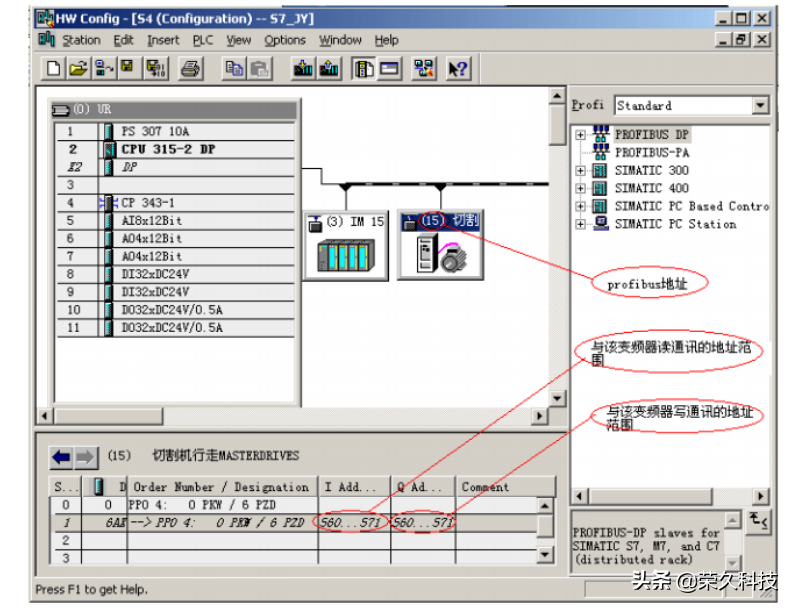Open the PLC menu
Image resolution: width=796 pixels, height=609 pixels.
tap(203, 40)
